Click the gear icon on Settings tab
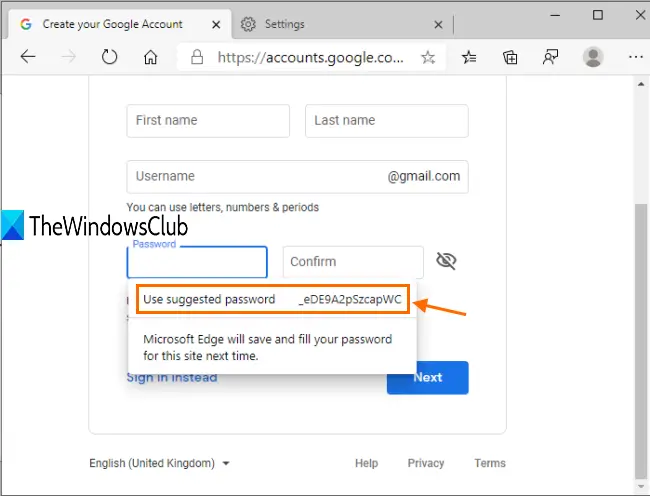650x496 pixels. coord(248,24)
